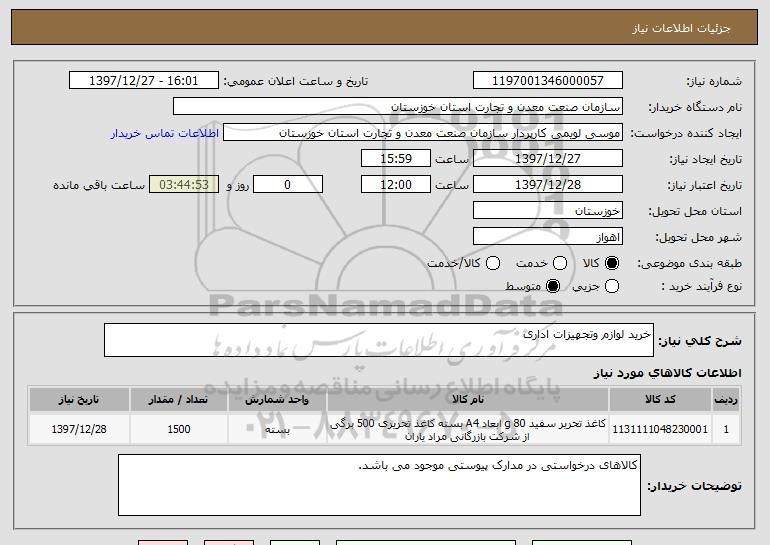Click the row number 1 cell
770x545 pixels.
[726, 429]
